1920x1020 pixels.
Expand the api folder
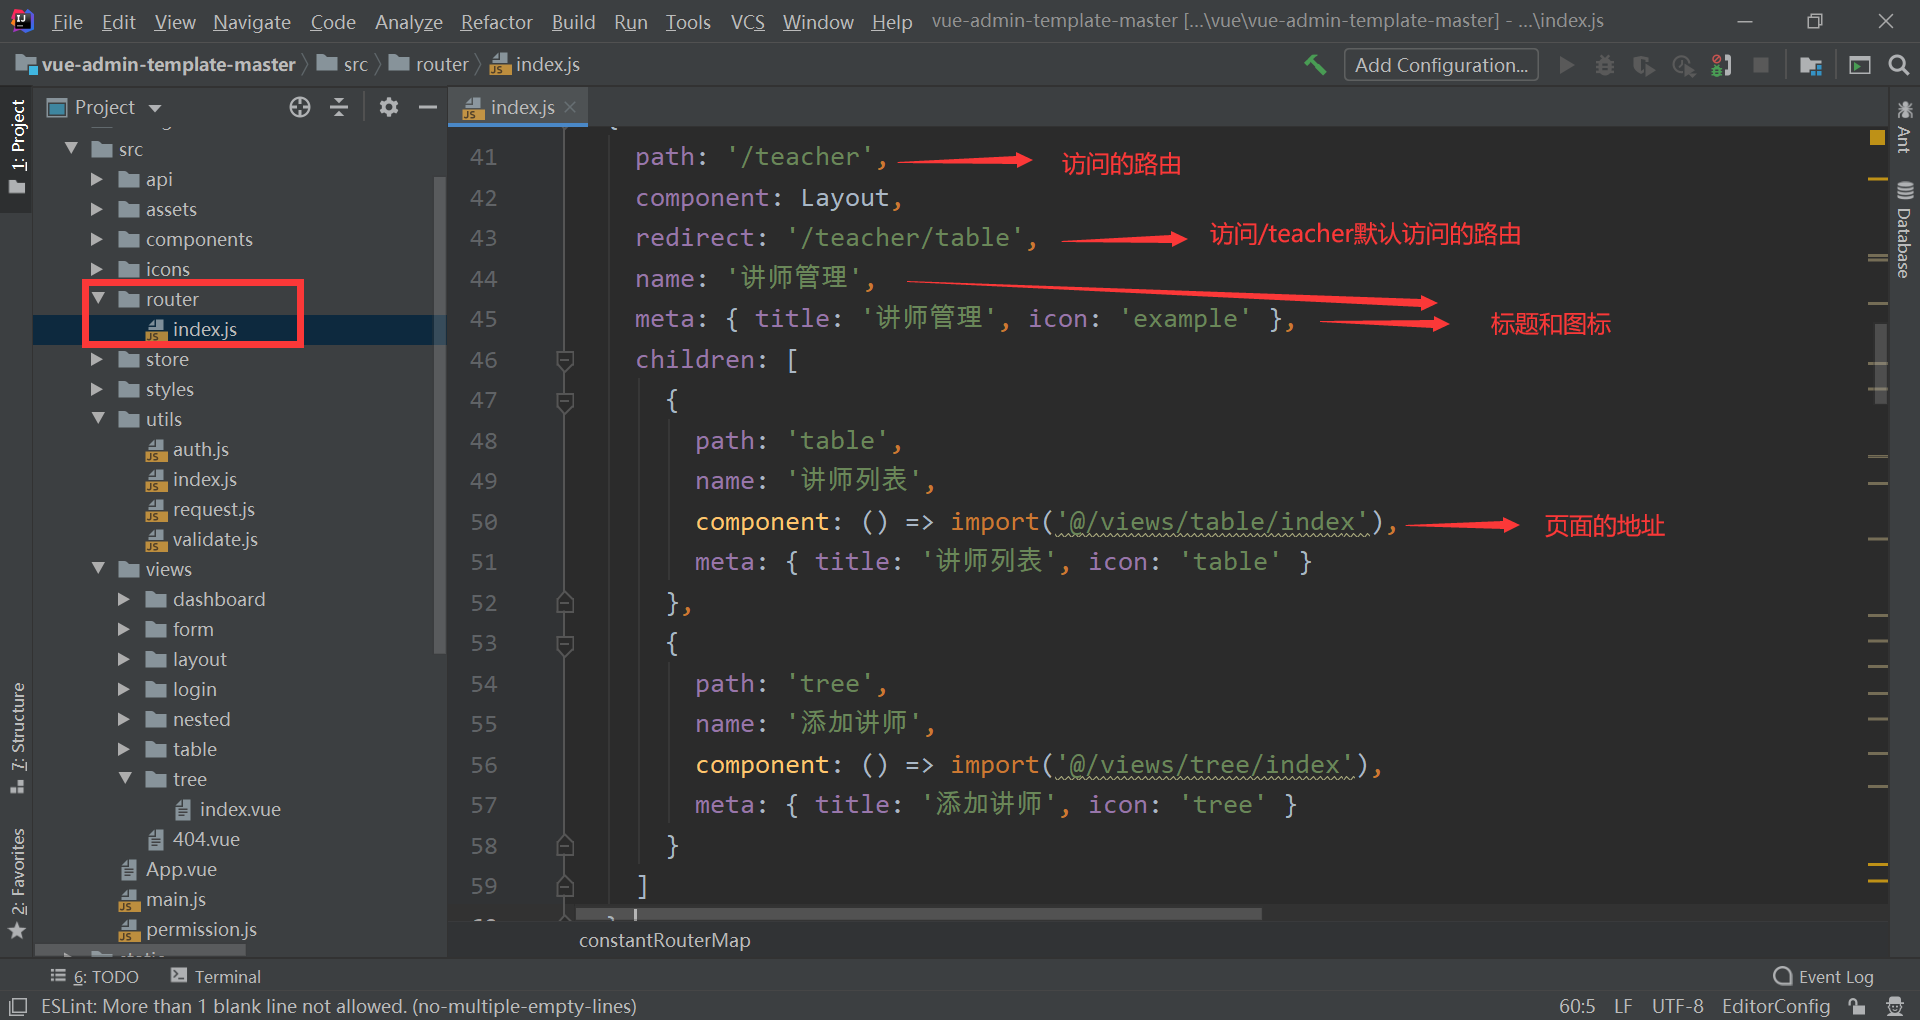pyautogui.click(x=97, y=179)
